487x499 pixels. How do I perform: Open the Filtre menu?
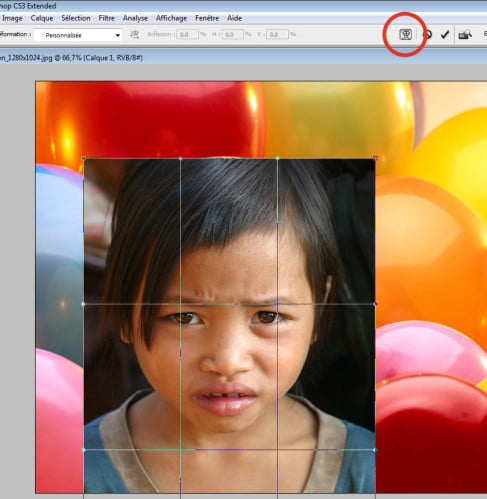pos(107,18)
